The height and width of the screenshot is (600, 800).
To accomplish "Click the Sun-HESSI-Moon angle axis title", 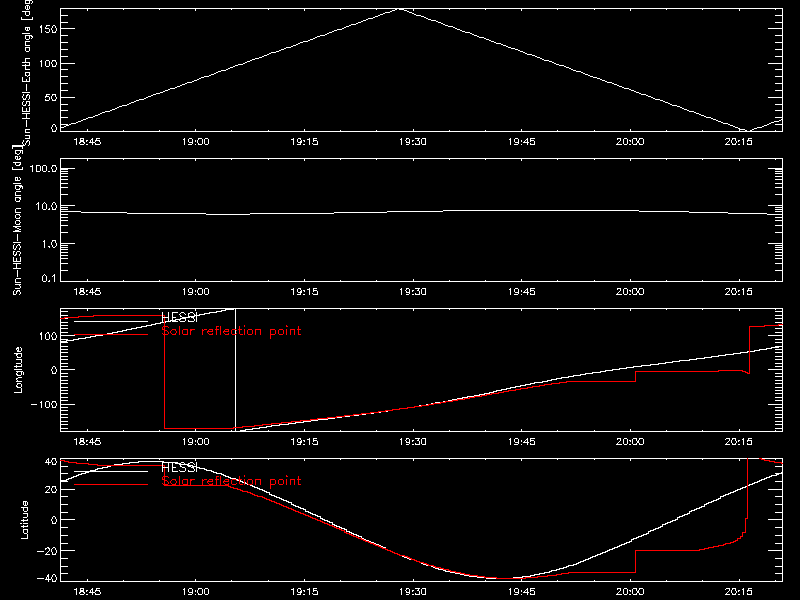I will click(17, 220).
